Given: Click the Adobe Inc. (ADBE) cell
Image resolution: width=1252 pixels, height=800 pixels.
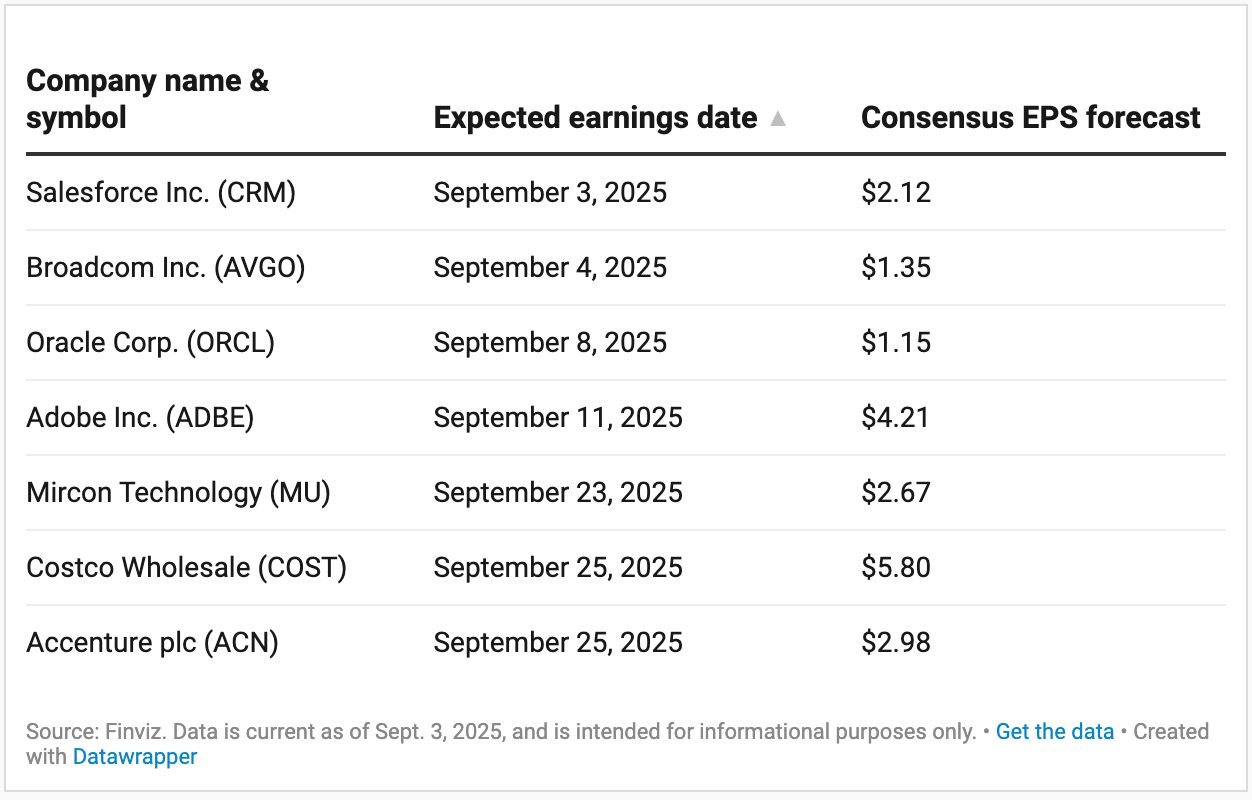Looking at the screenshot, I should pyautogui.click(x=140, y=417).
